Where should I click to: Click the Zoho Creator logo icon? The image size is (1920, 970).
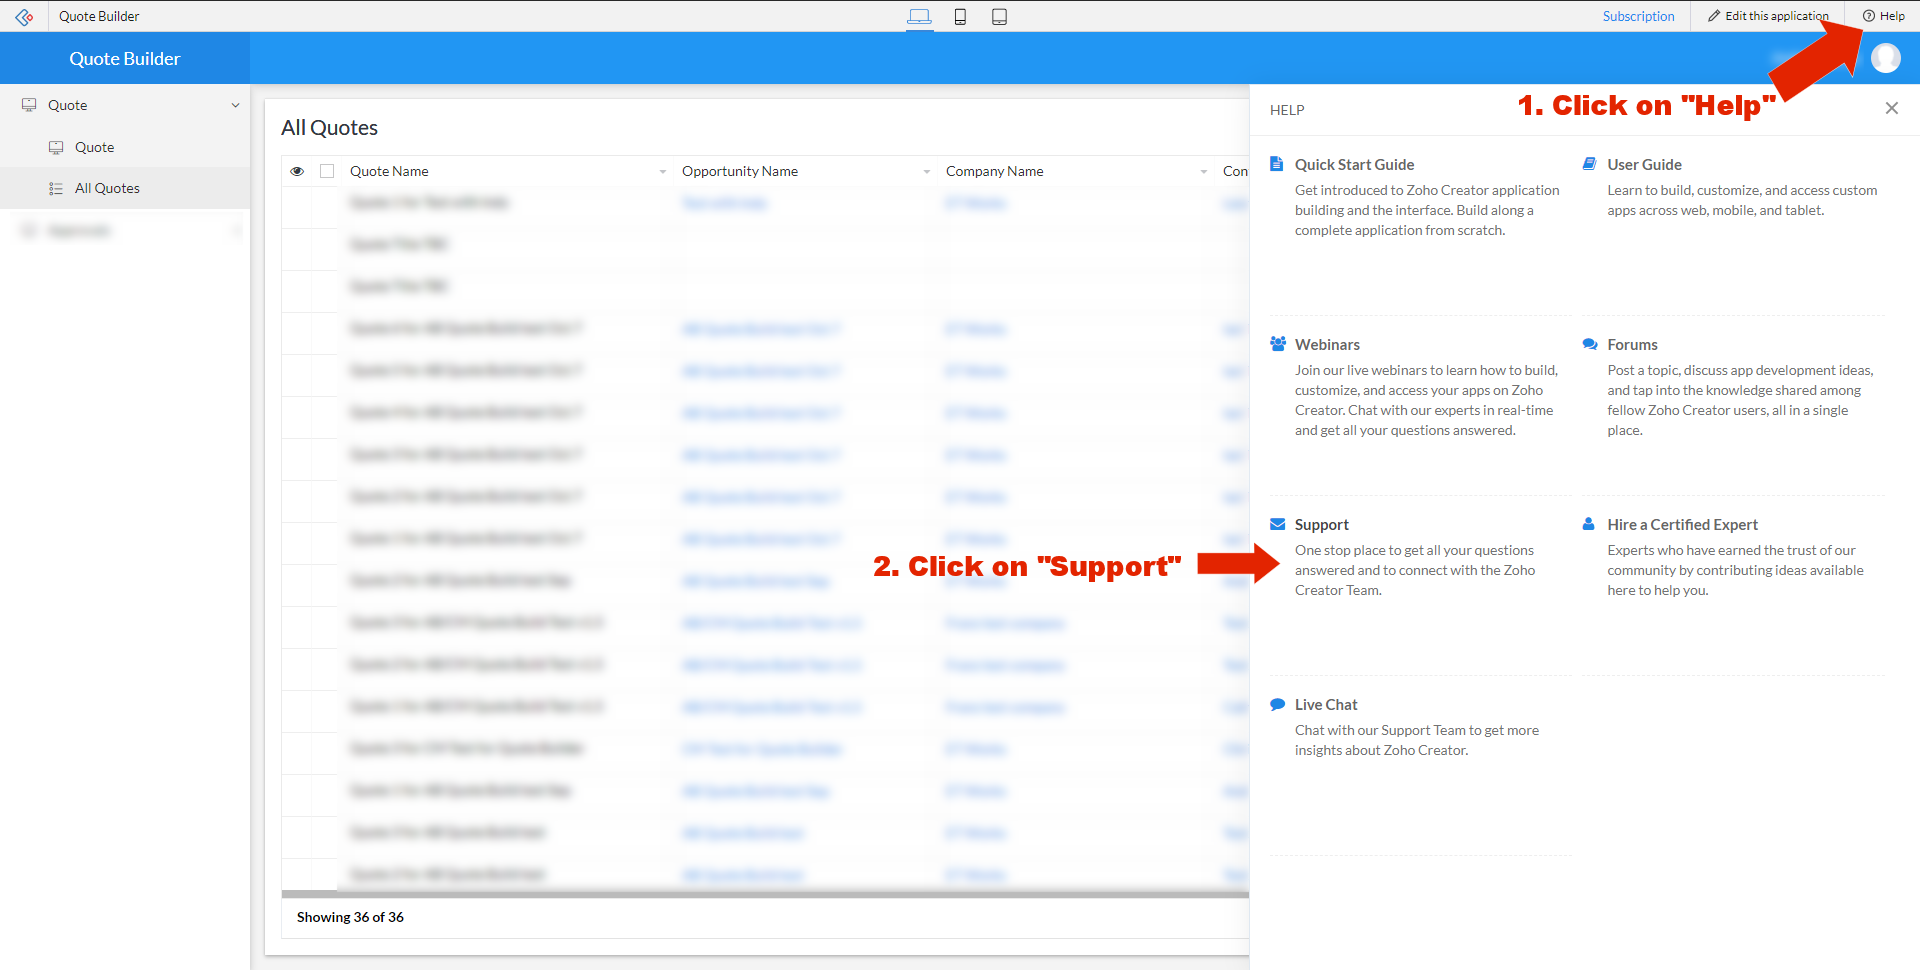[24, 17]
